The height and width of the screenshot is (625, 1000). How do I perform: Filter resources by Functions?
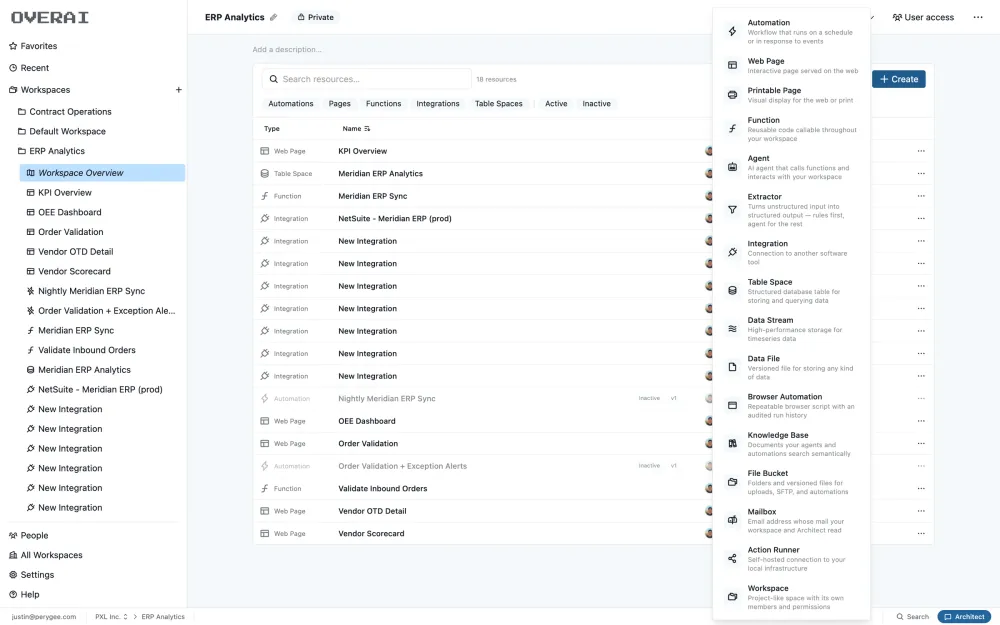pyautogui.click(x=383, y=103)
